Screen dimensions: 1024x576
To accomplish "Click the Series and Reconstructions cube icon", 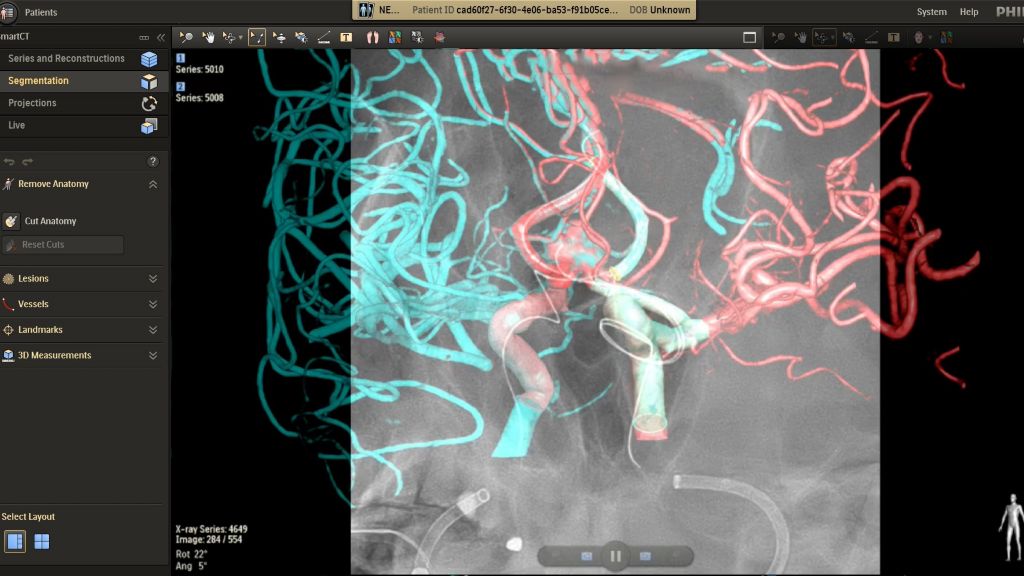I will (149, 59).
